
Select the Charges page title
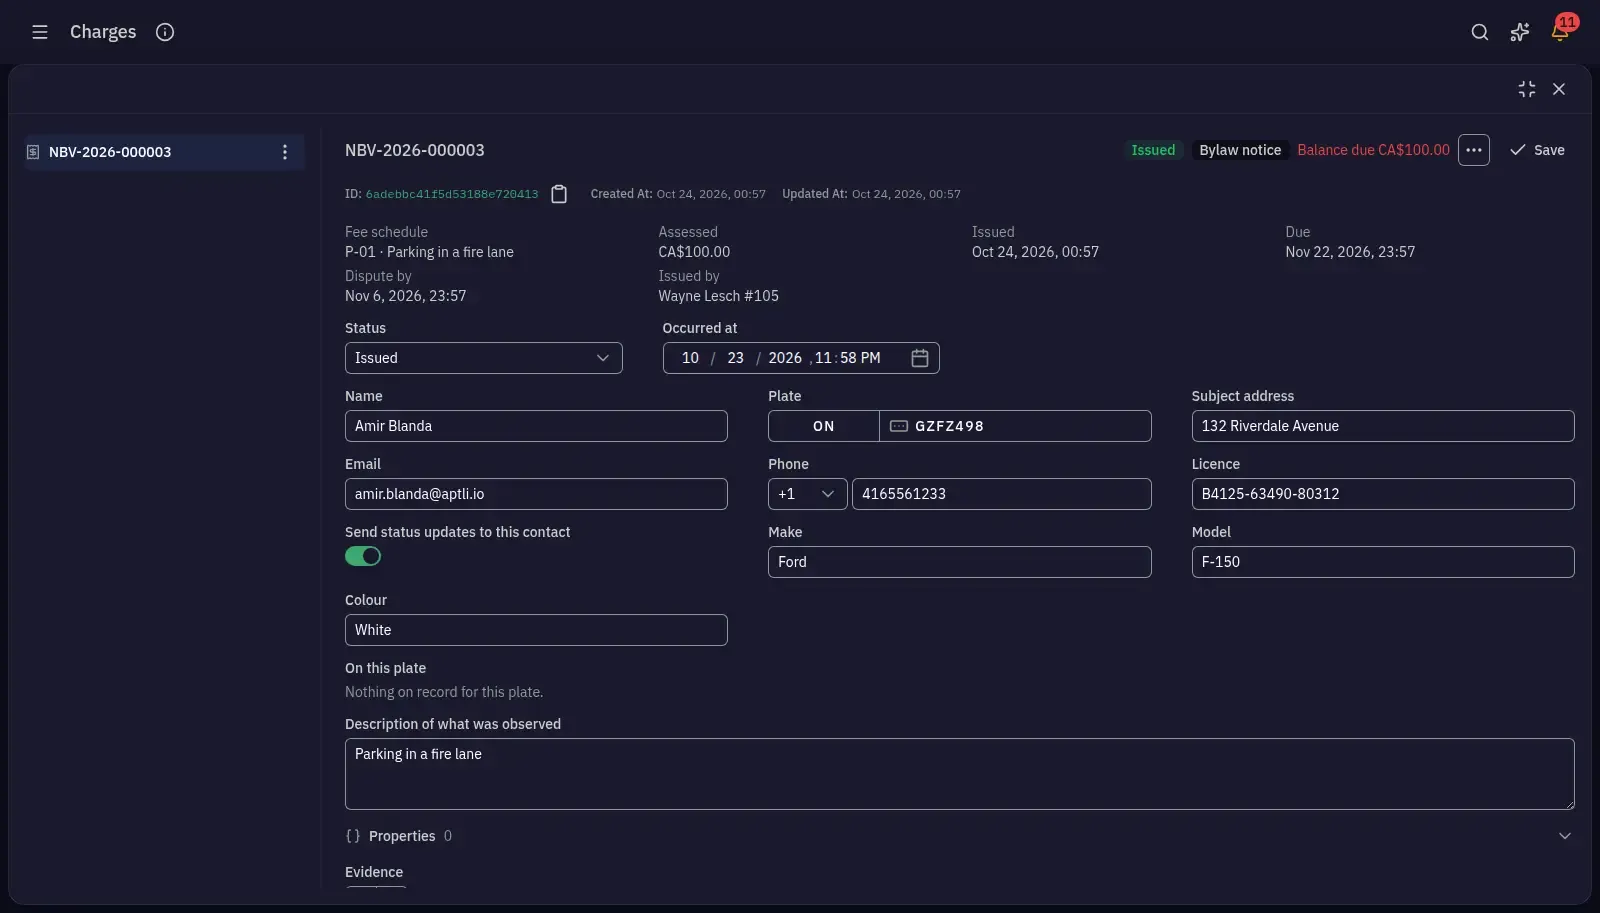coord(103,32)
